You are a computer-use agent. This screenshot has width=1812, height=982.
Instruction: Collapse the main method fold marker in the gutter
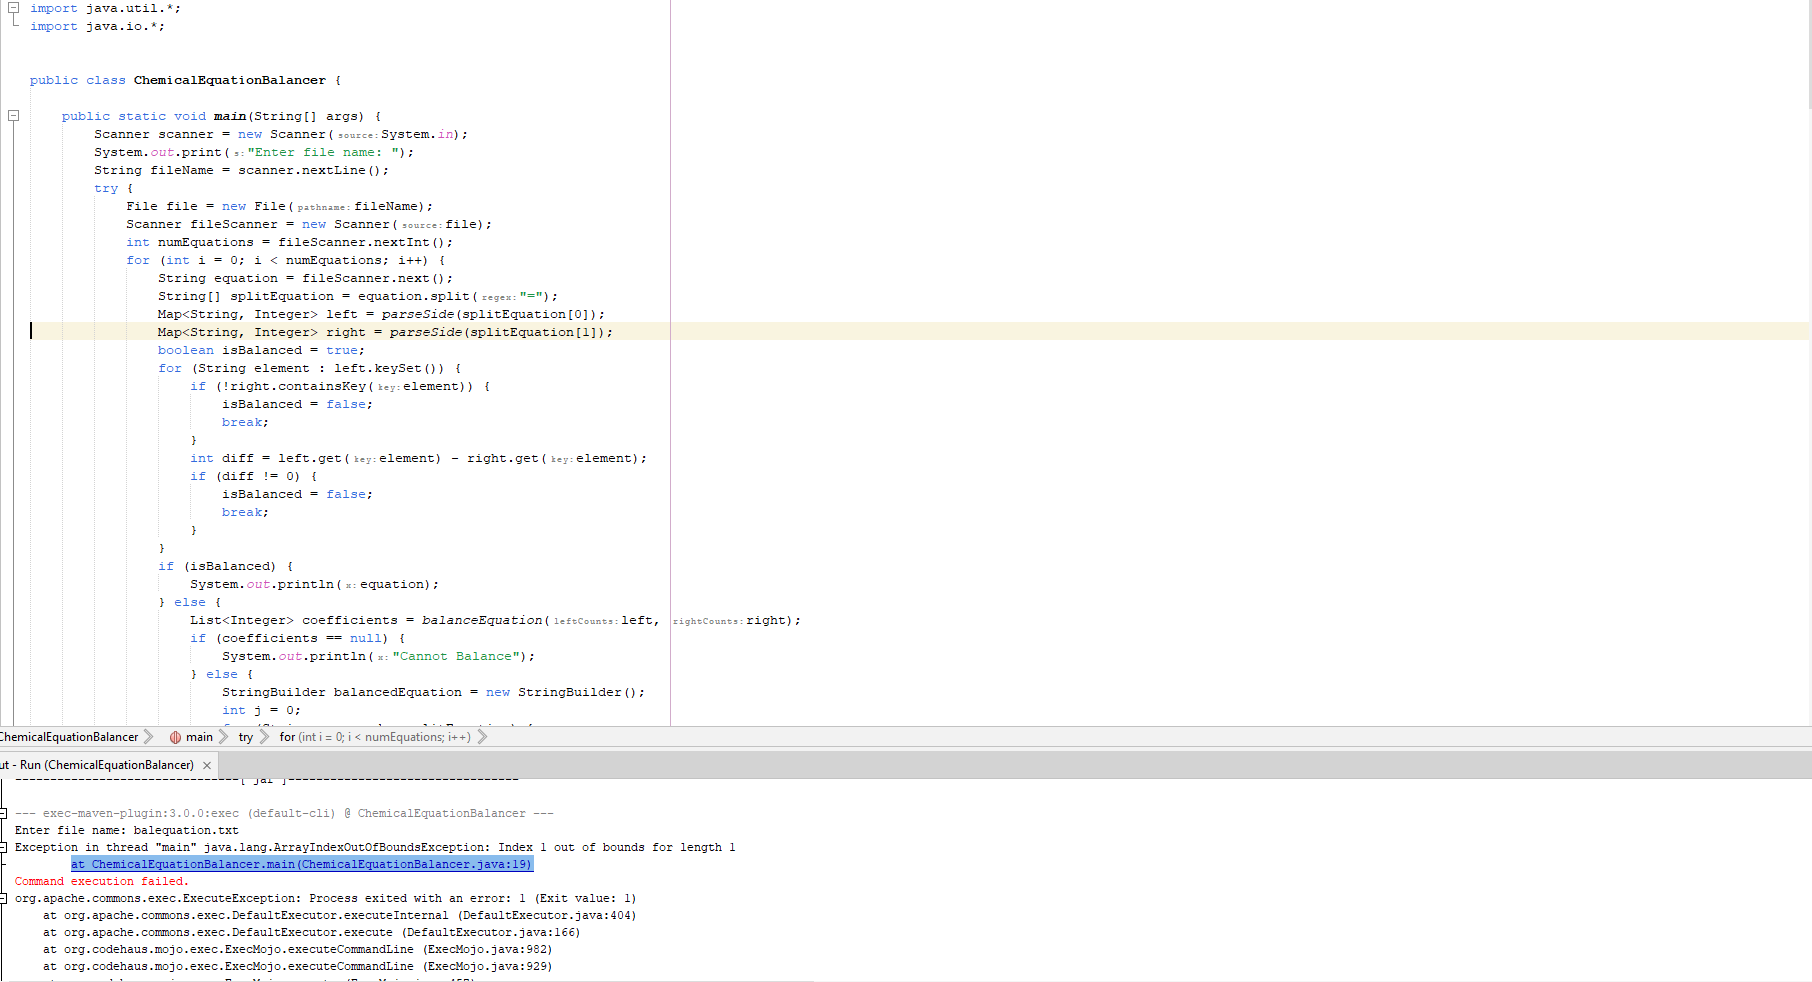[13, 115]
